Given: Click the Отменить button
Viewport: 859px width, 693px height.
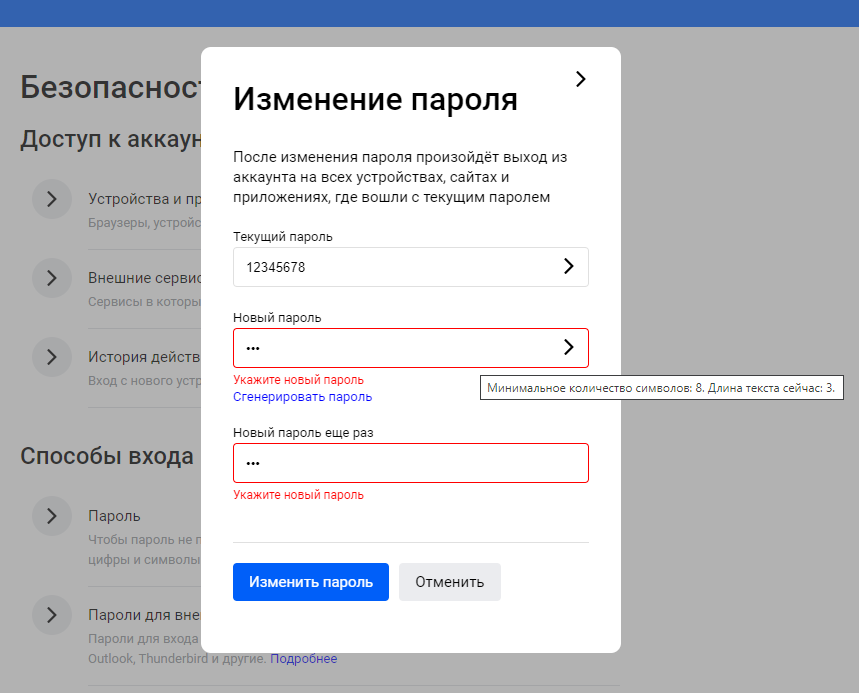Looking at the screenshot, I should click(x=450, y=582).
